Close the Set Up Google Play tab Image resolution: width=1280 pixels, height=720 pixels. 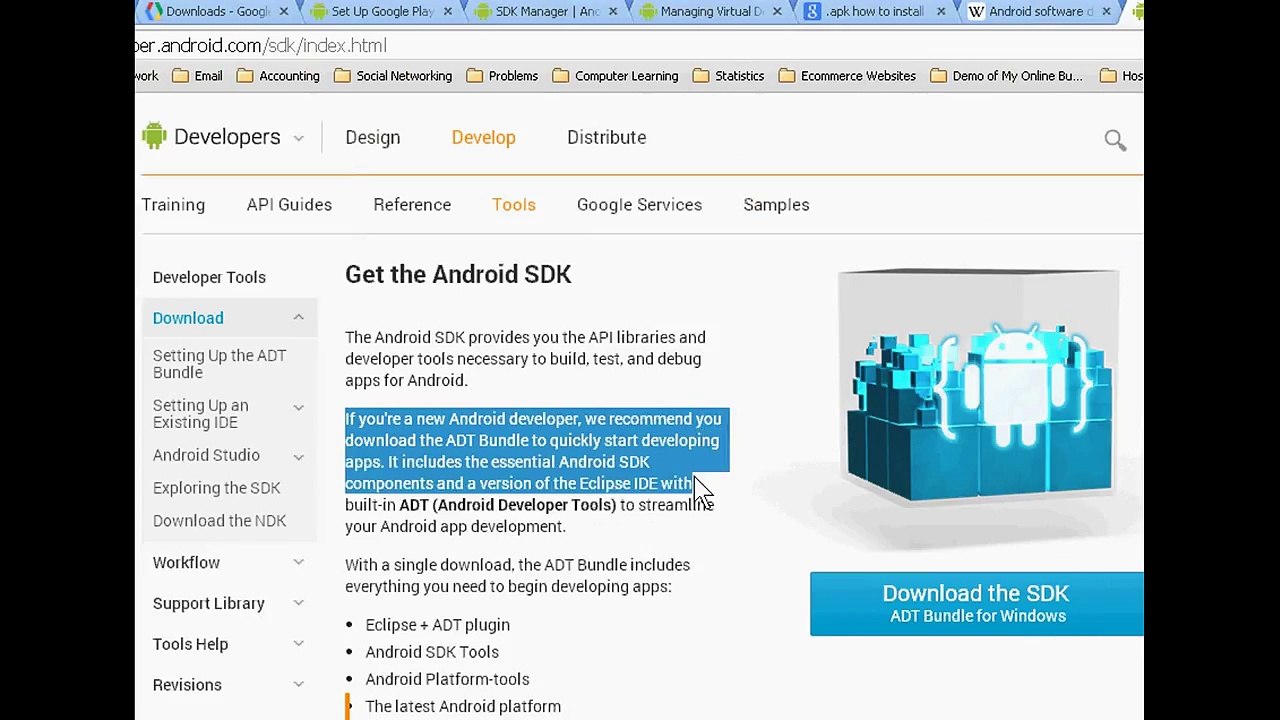pyautogui.click(x=447, y=11)
